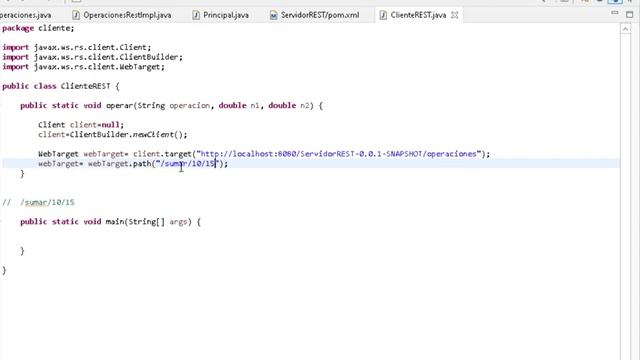Click the vertical scrollbar track of the editor
Image resolution: width=640 pixels, height=360 pixels.
(x=625, y=196)
